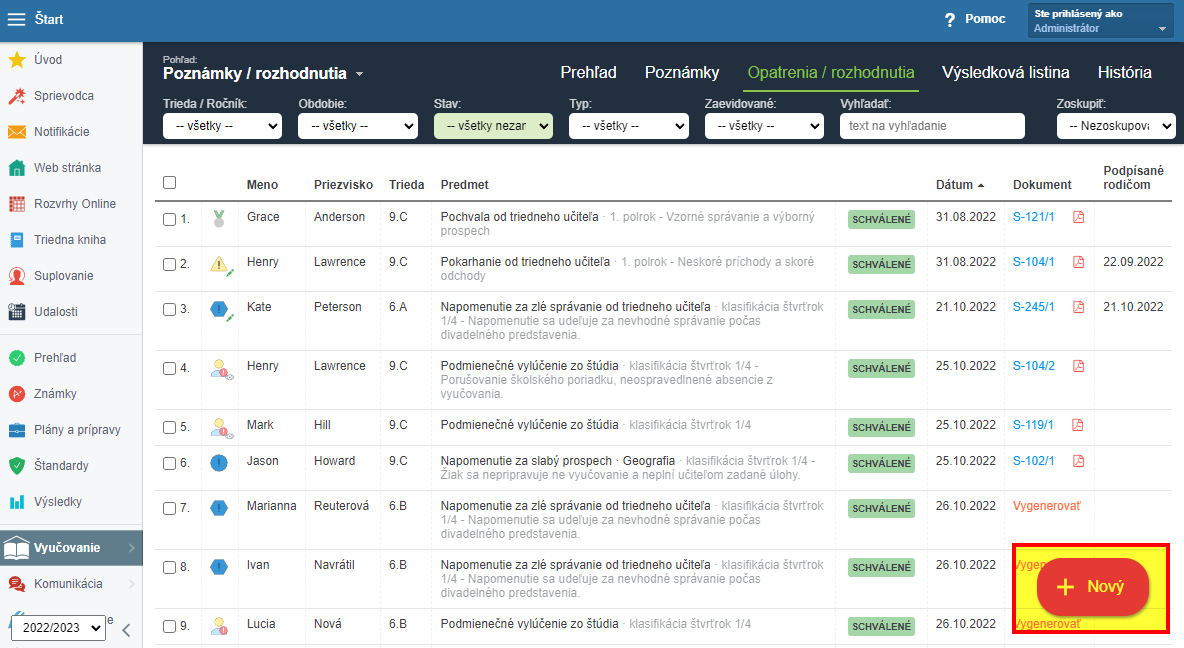1184x648 pixels.
Task: Open the Pomoc help link
Action: pos(985,20)
